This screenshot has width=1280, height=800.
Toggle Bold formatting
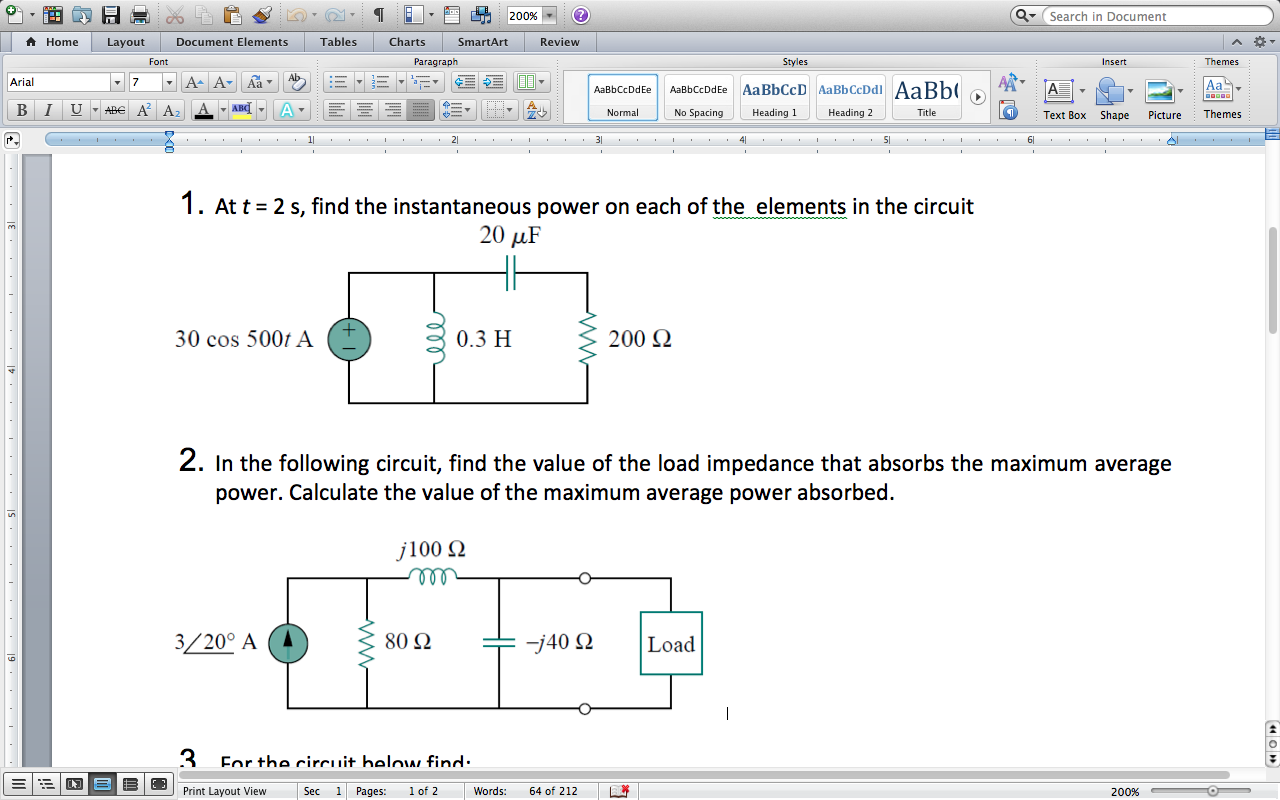point(21,110)
